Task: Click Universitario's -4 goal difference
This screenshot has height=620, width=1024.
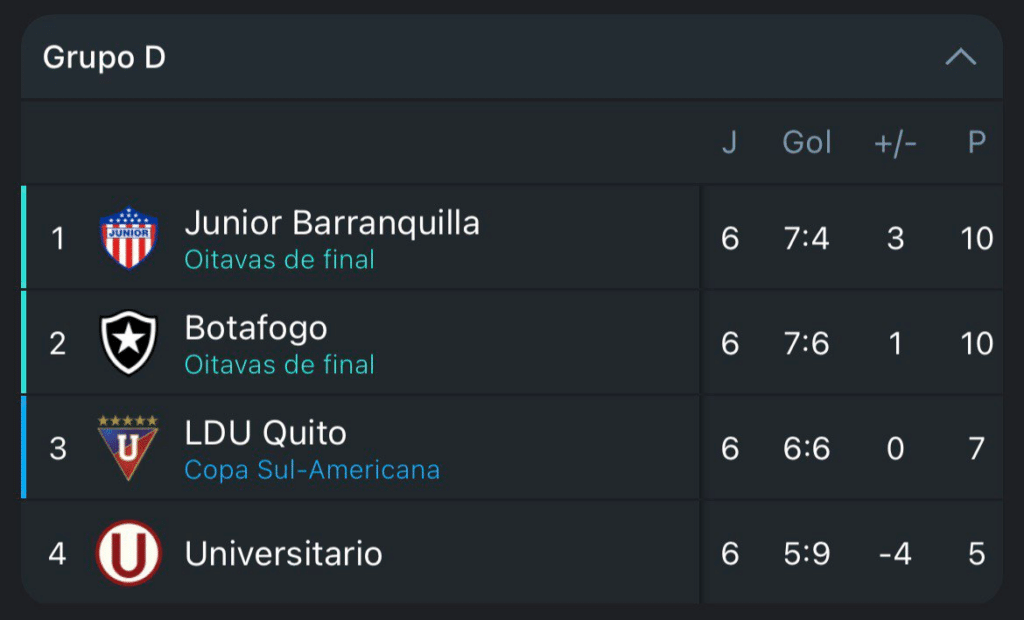Action: (895, 553)
